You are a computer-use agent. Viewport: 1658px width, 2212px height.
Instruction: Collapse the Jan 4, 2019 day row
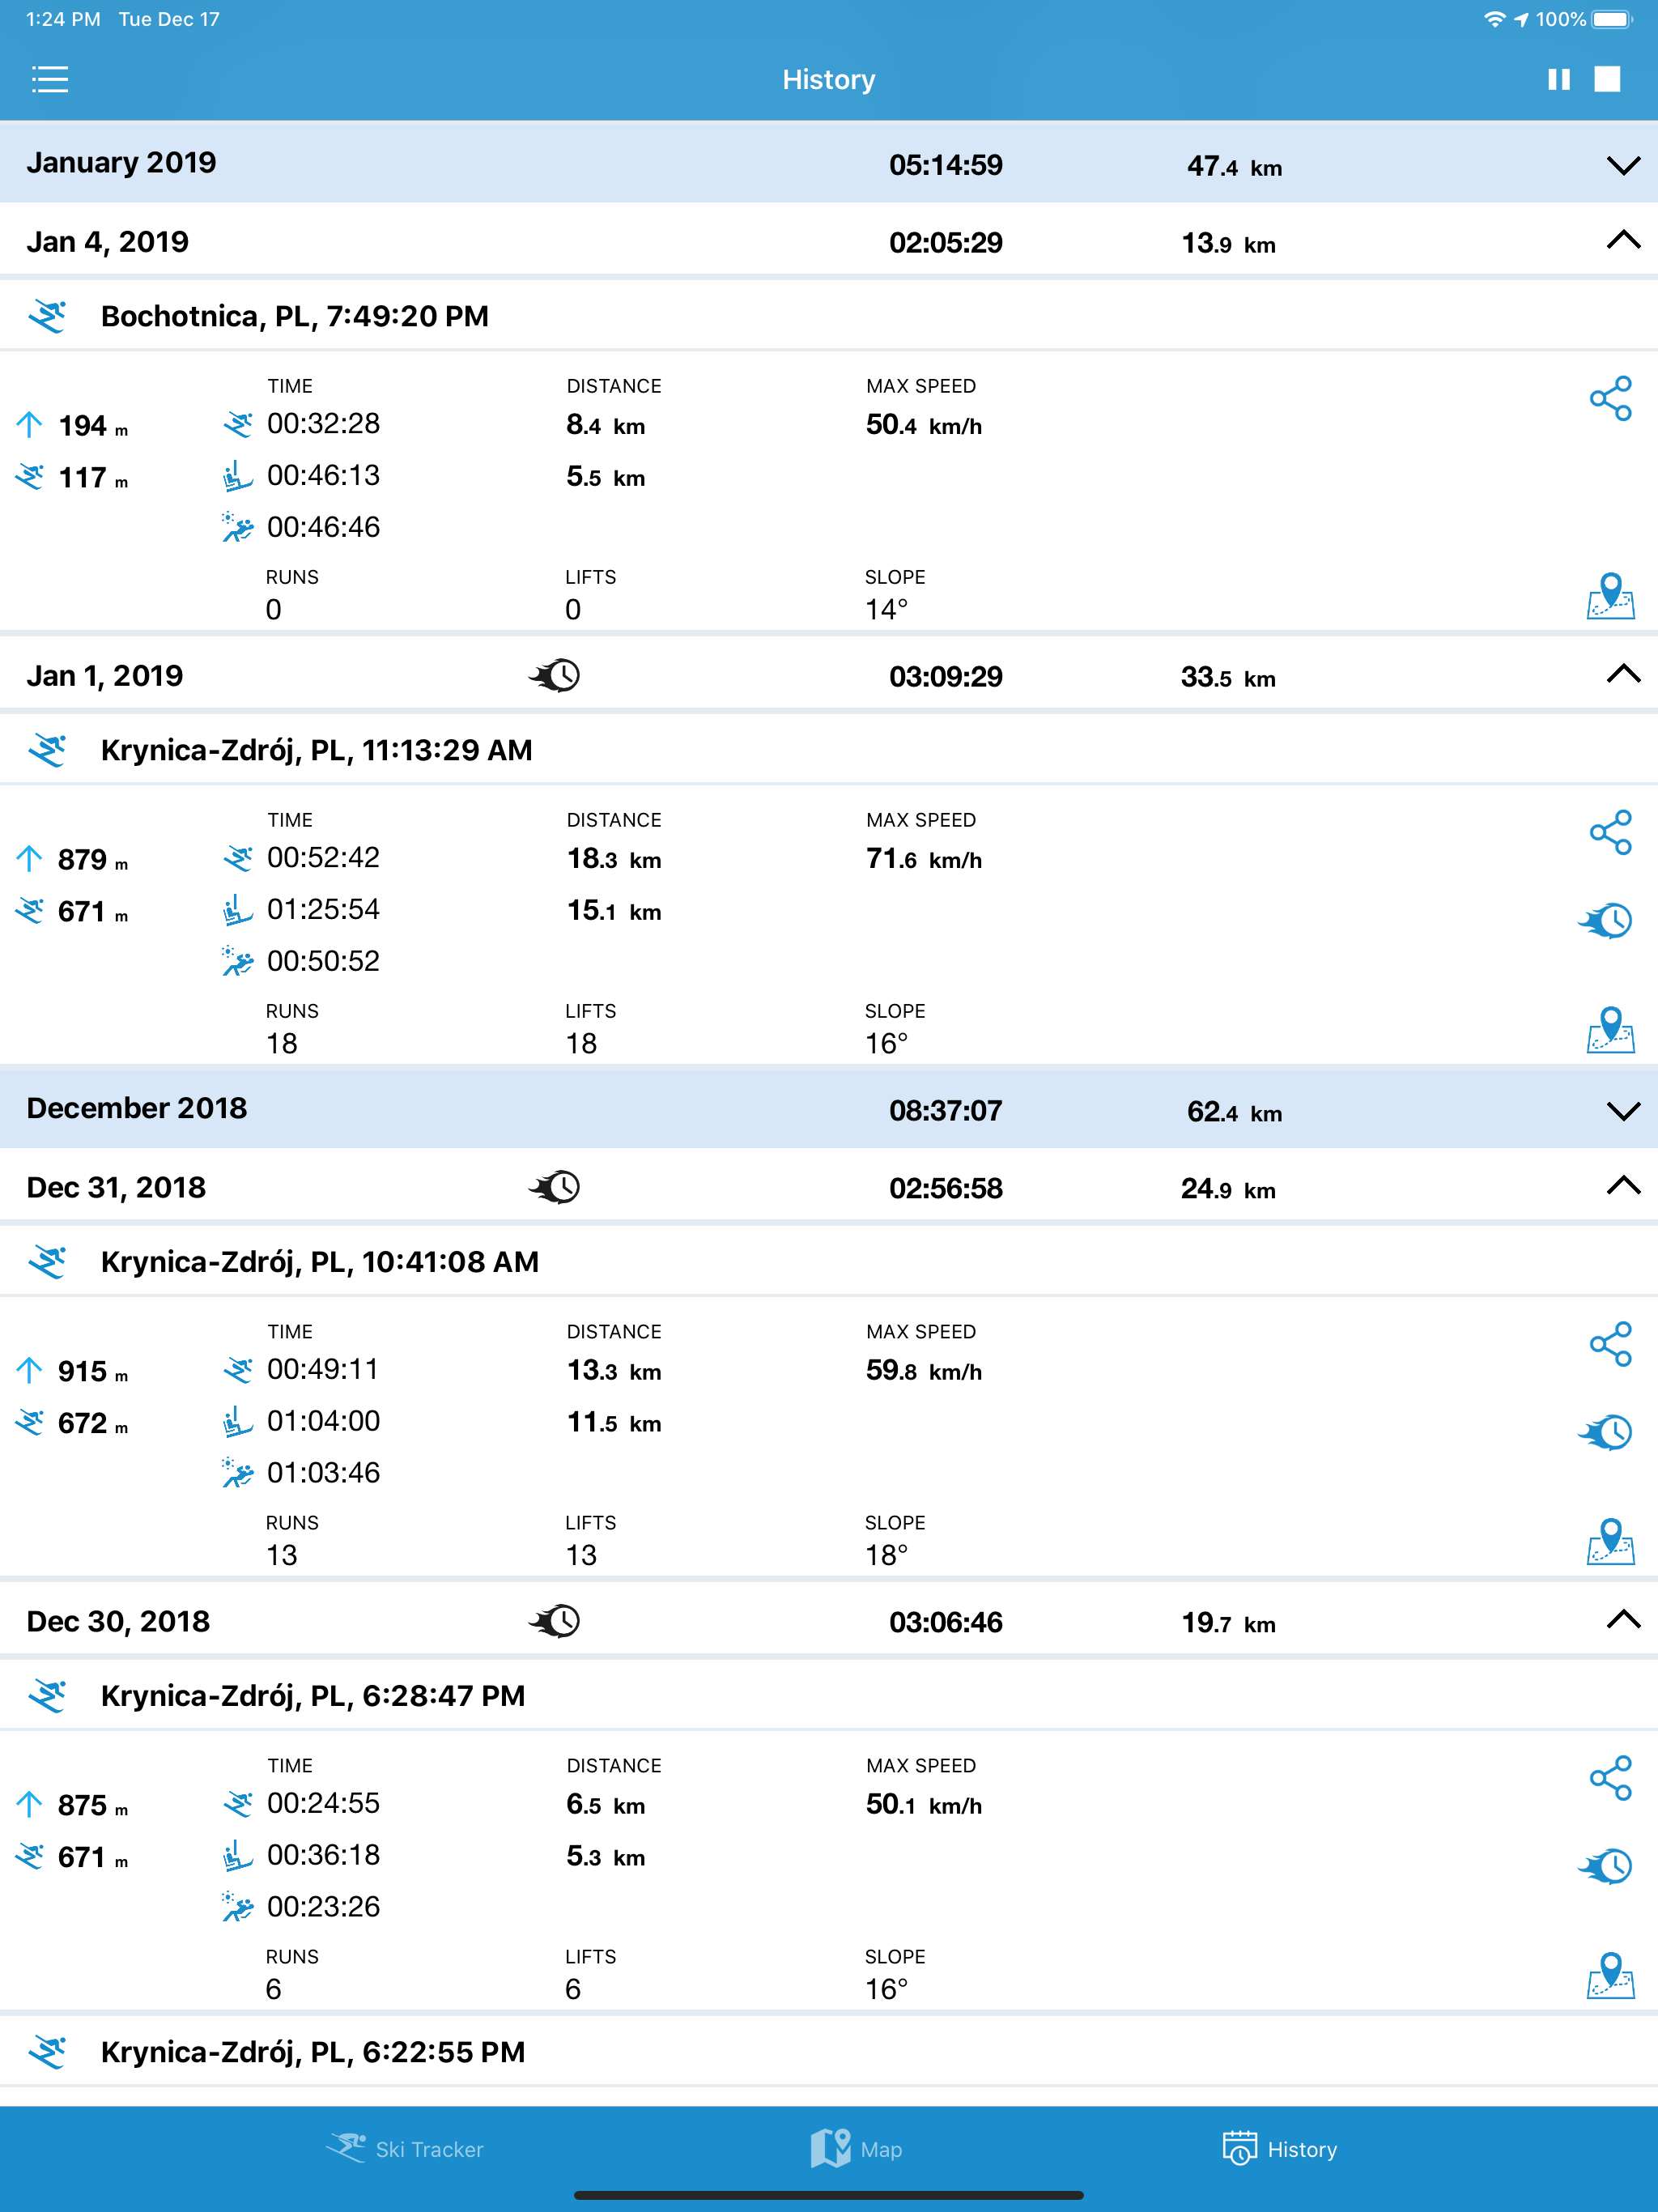pos(1623,240)
